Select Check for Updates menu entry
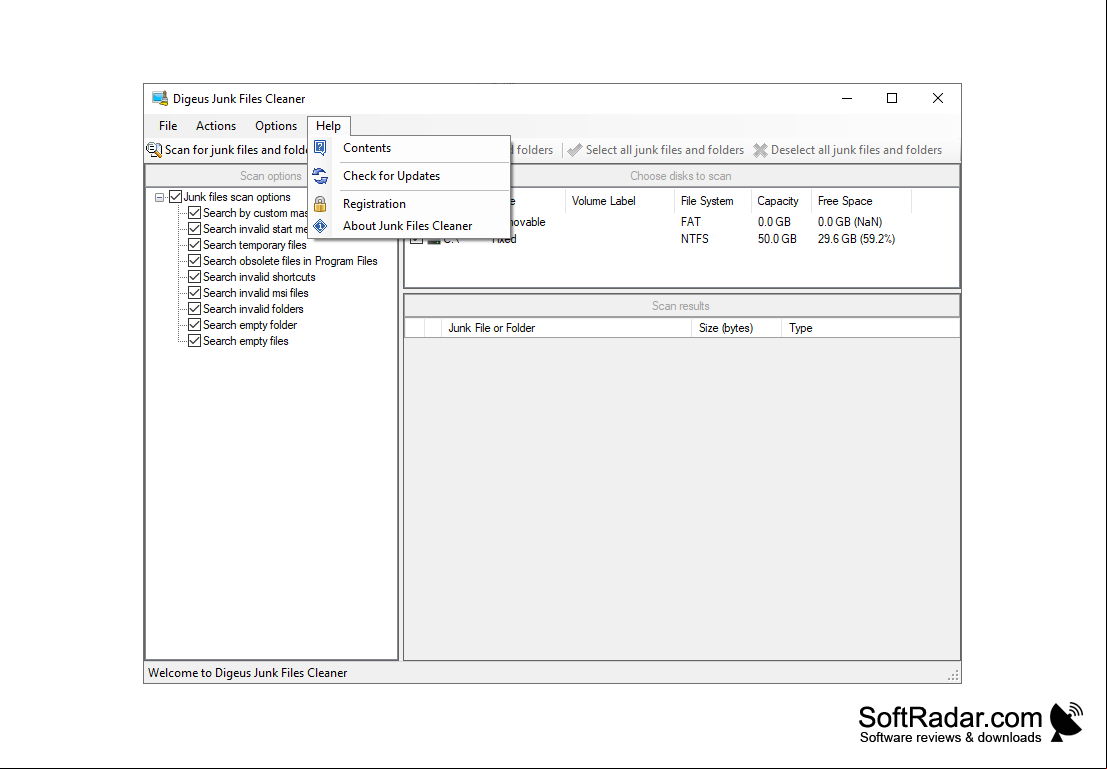 (409, 176)
